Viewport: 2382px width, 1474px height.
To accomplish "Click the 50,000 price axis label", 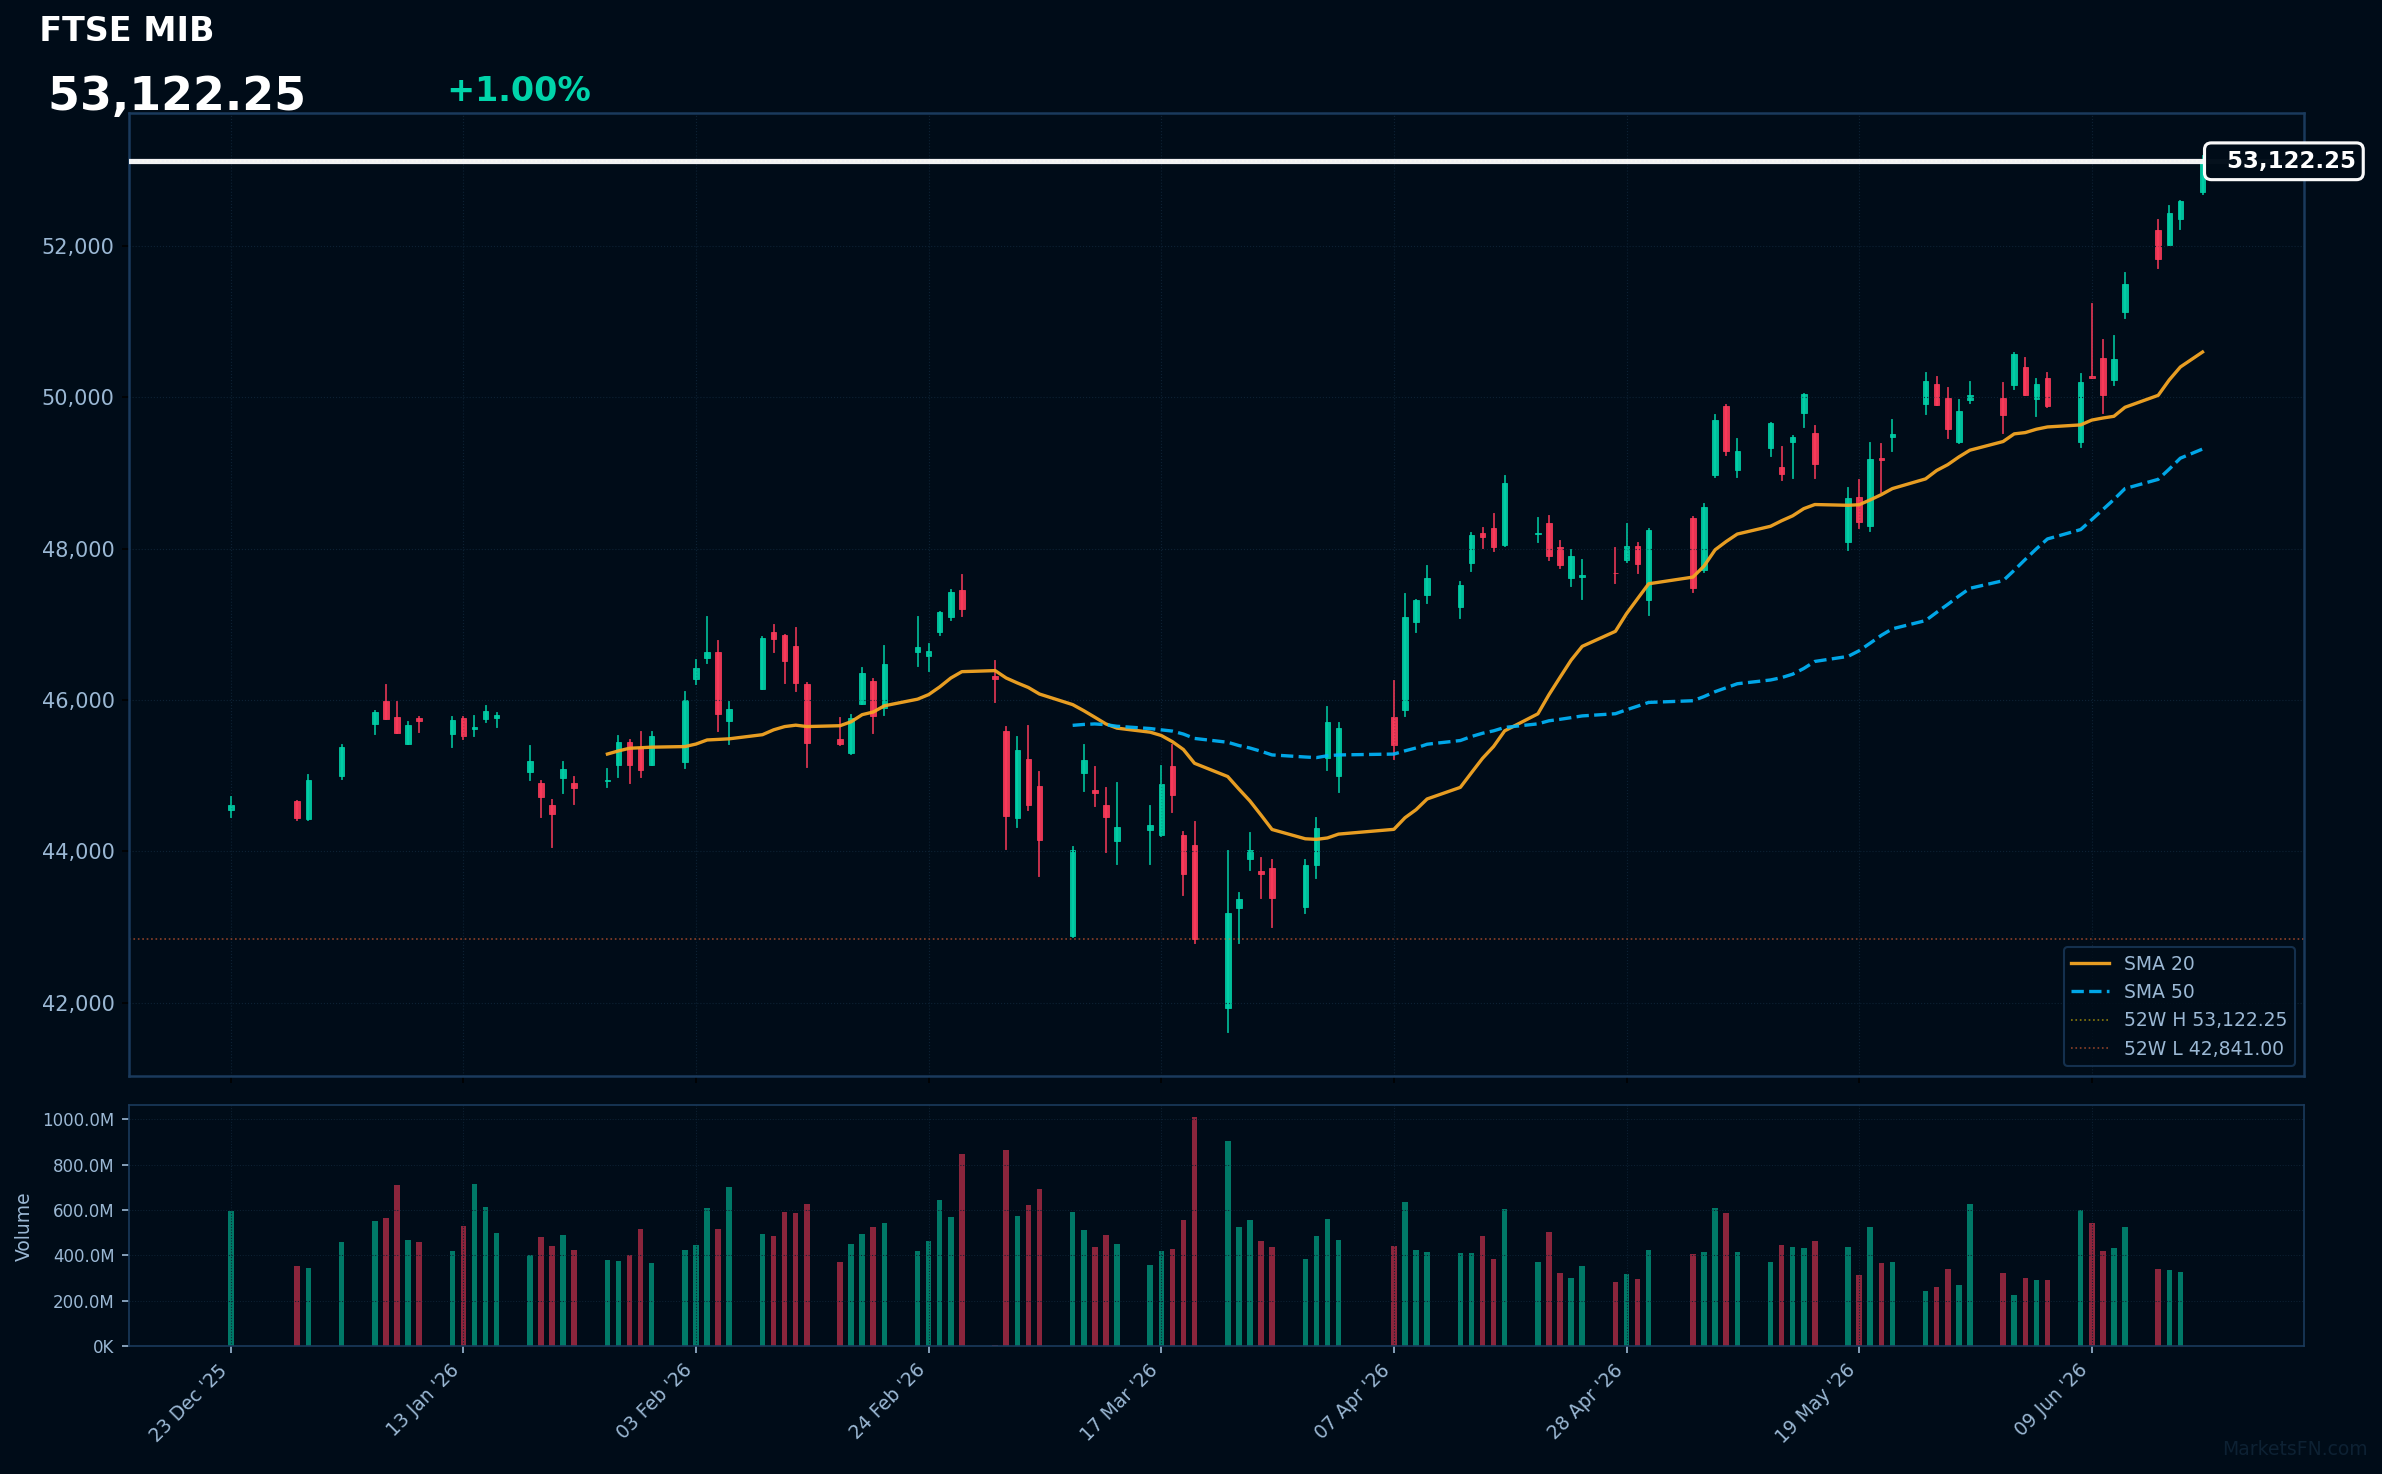I will pyautogui.click(x=78, y=398).
